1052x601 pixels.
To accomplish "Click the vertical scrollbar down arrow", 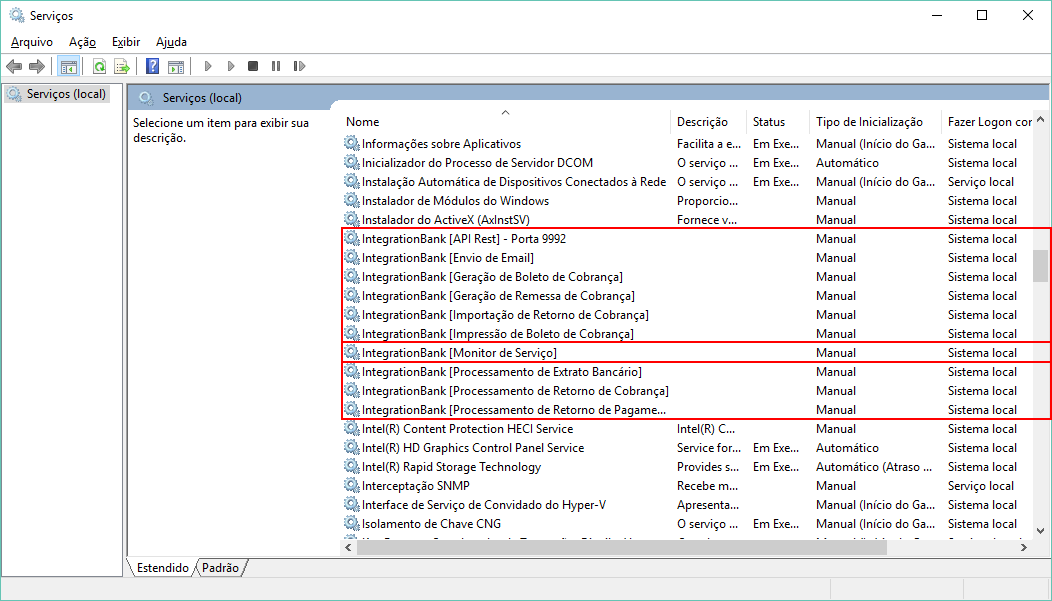I will (x=1041, y=530).
